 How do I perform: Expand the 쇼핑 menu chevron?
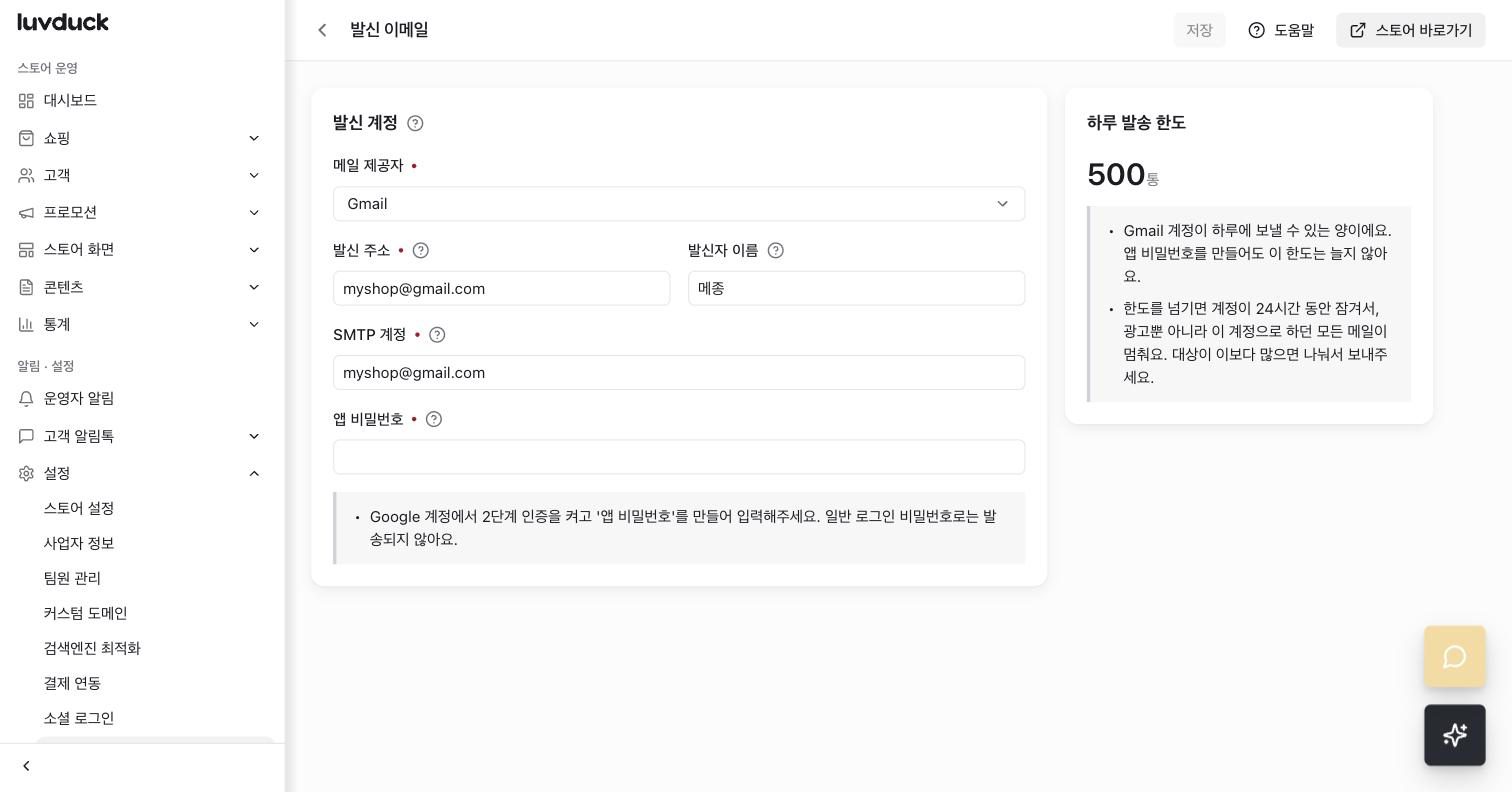point(254,138)
